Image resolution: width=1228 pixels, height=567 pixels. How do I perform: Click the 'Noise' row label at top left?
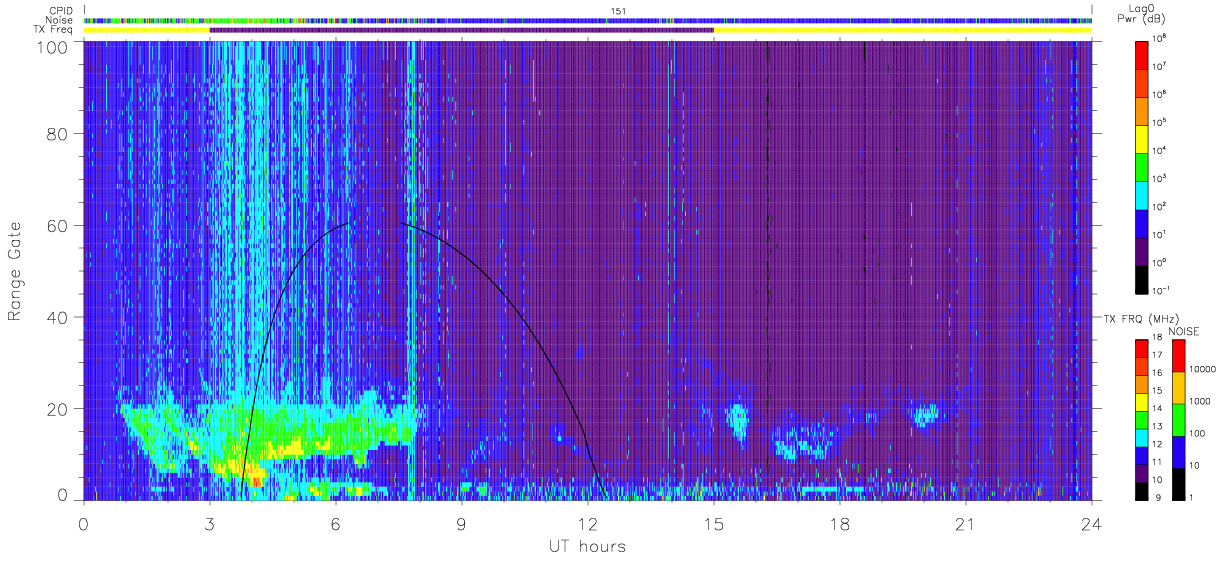tap(60, 20)
